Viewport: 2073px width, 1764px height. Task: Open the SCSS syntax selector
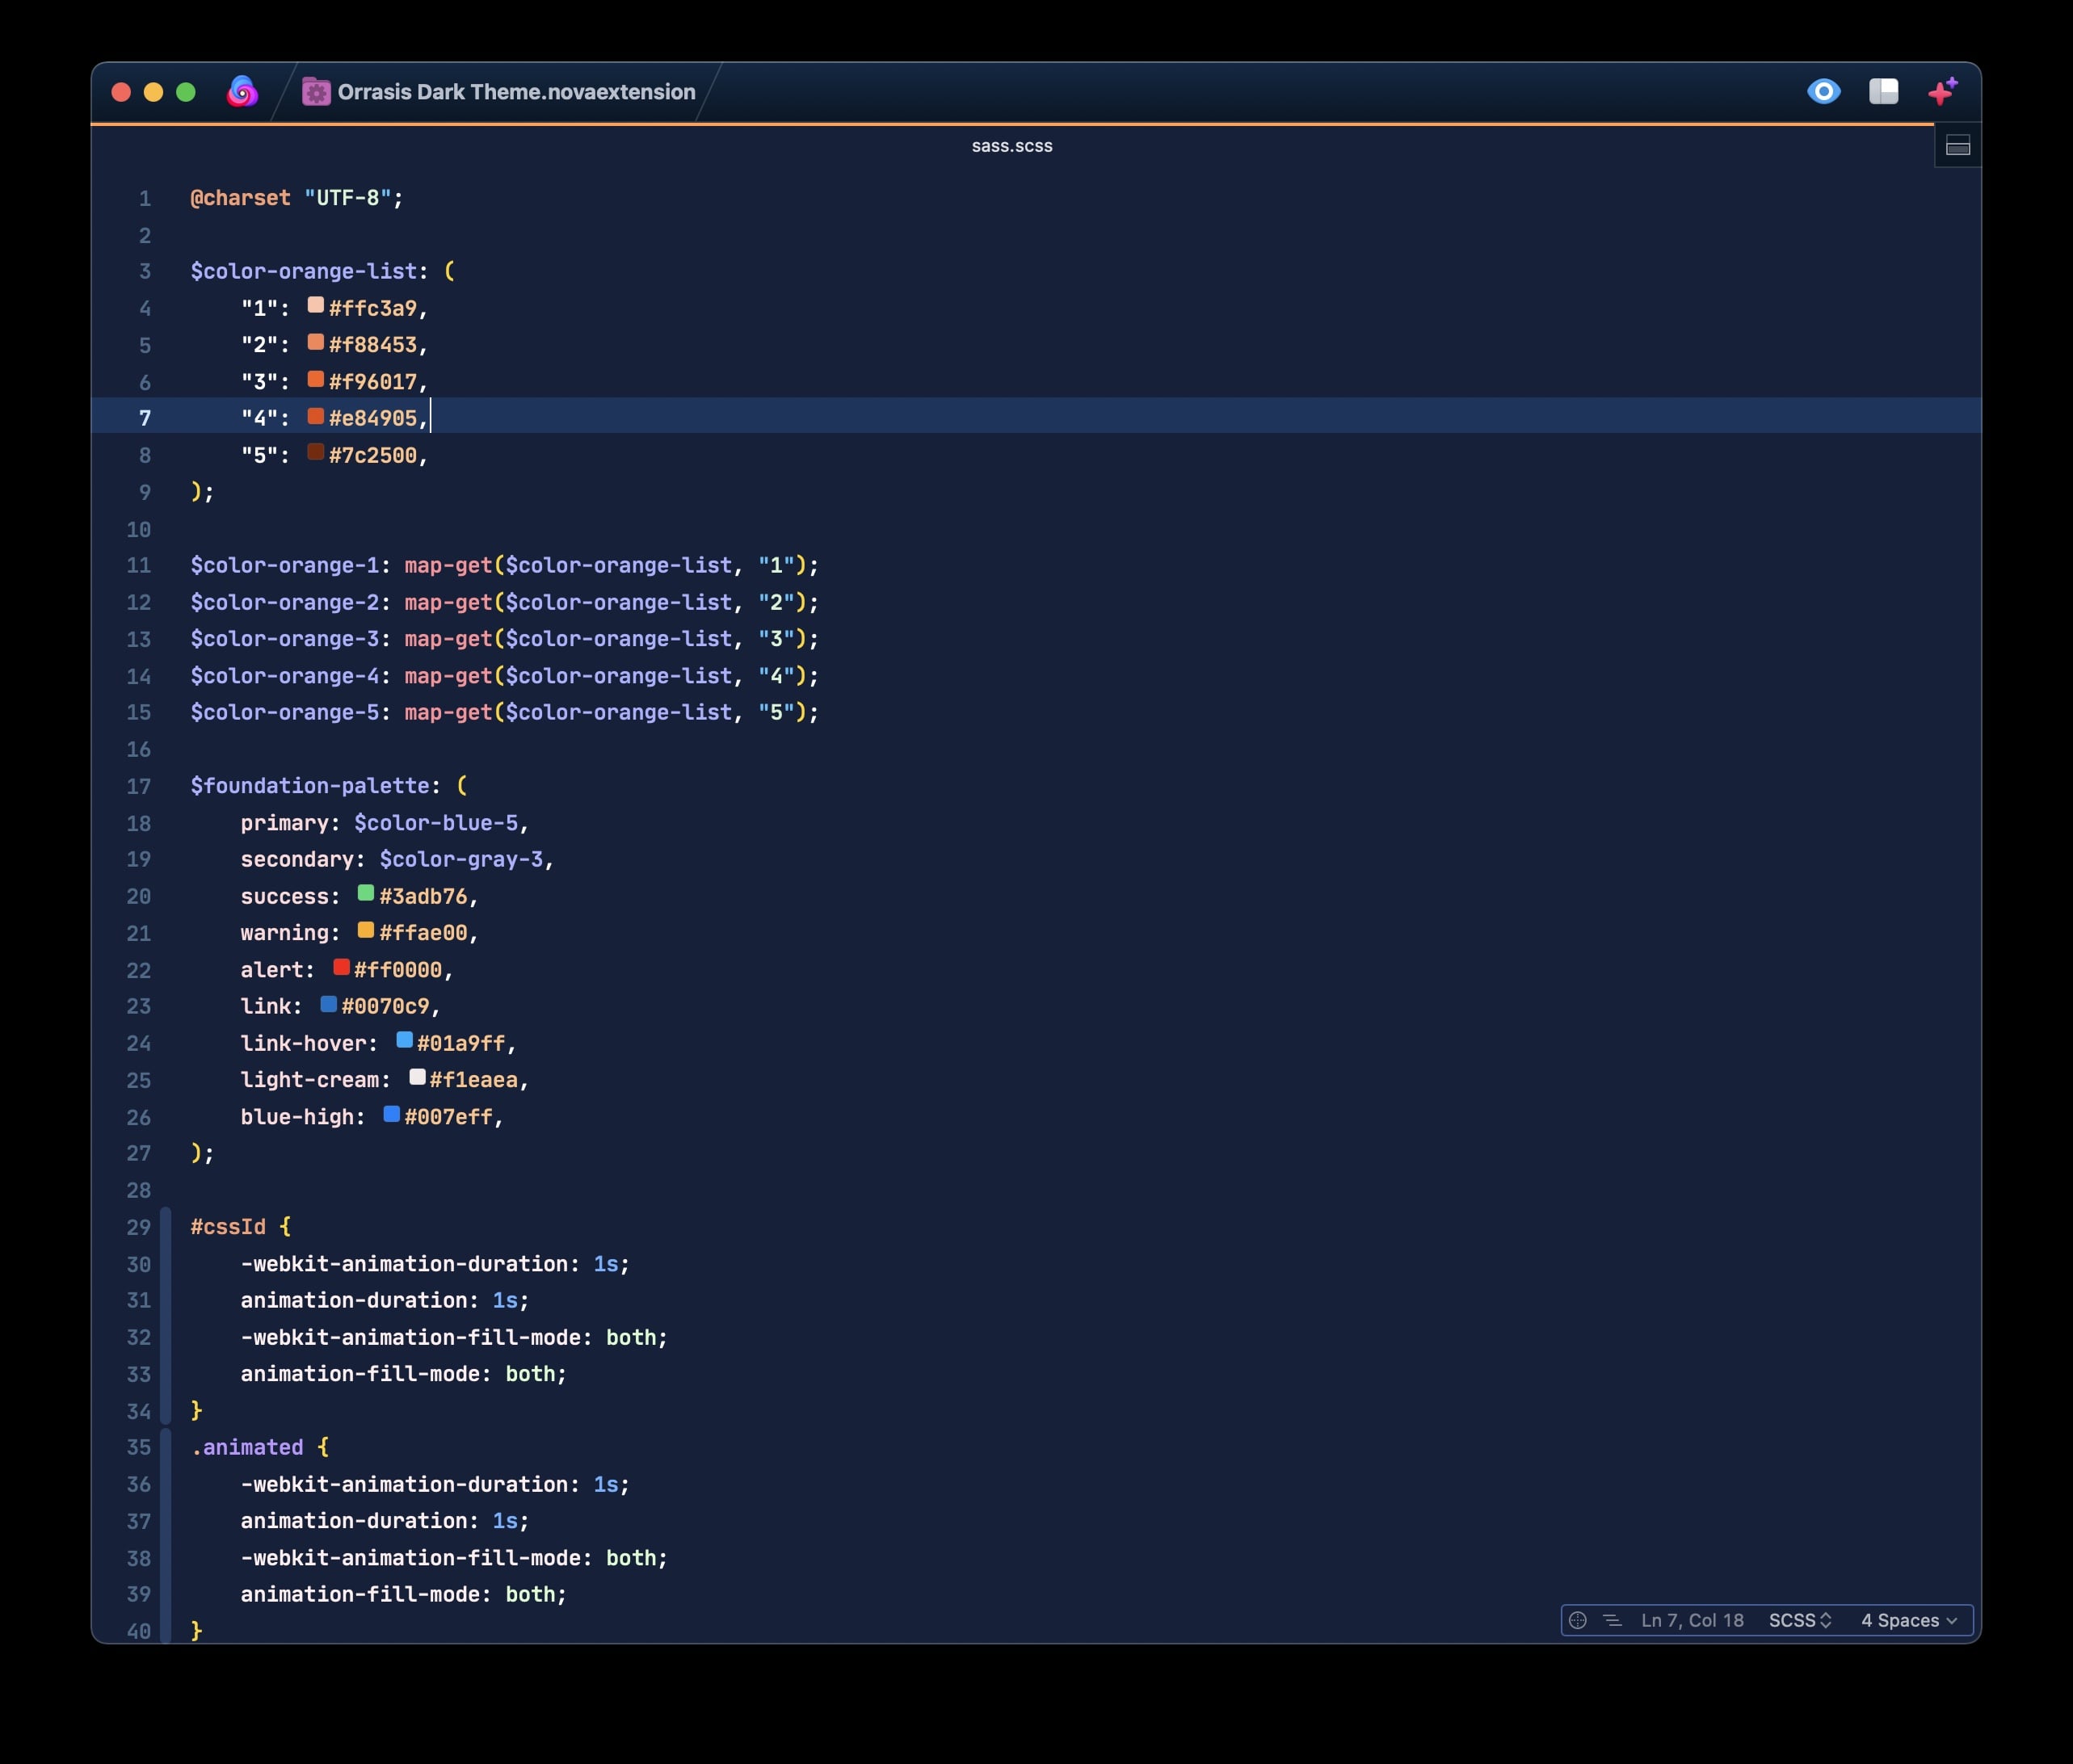(1799, 1620)
